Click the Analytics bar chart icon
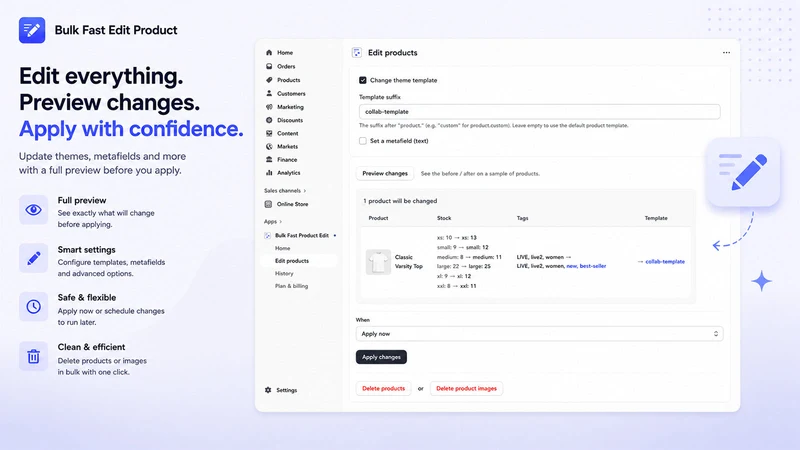 [269, 173]
